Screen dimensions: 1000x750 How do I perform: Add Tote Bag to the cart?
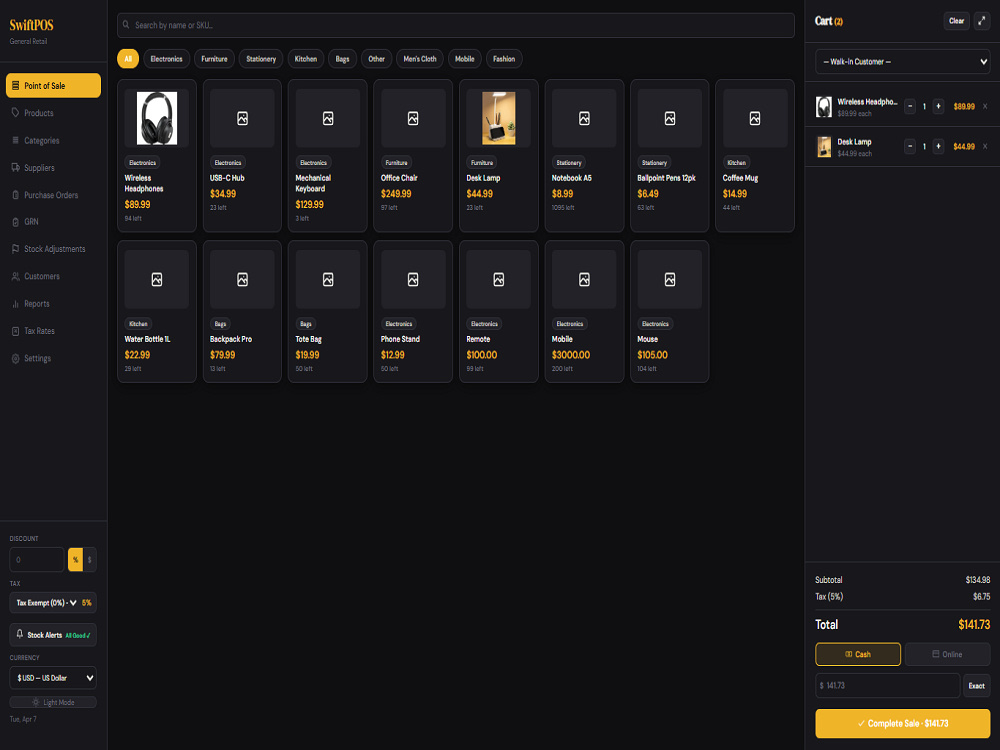328,311
